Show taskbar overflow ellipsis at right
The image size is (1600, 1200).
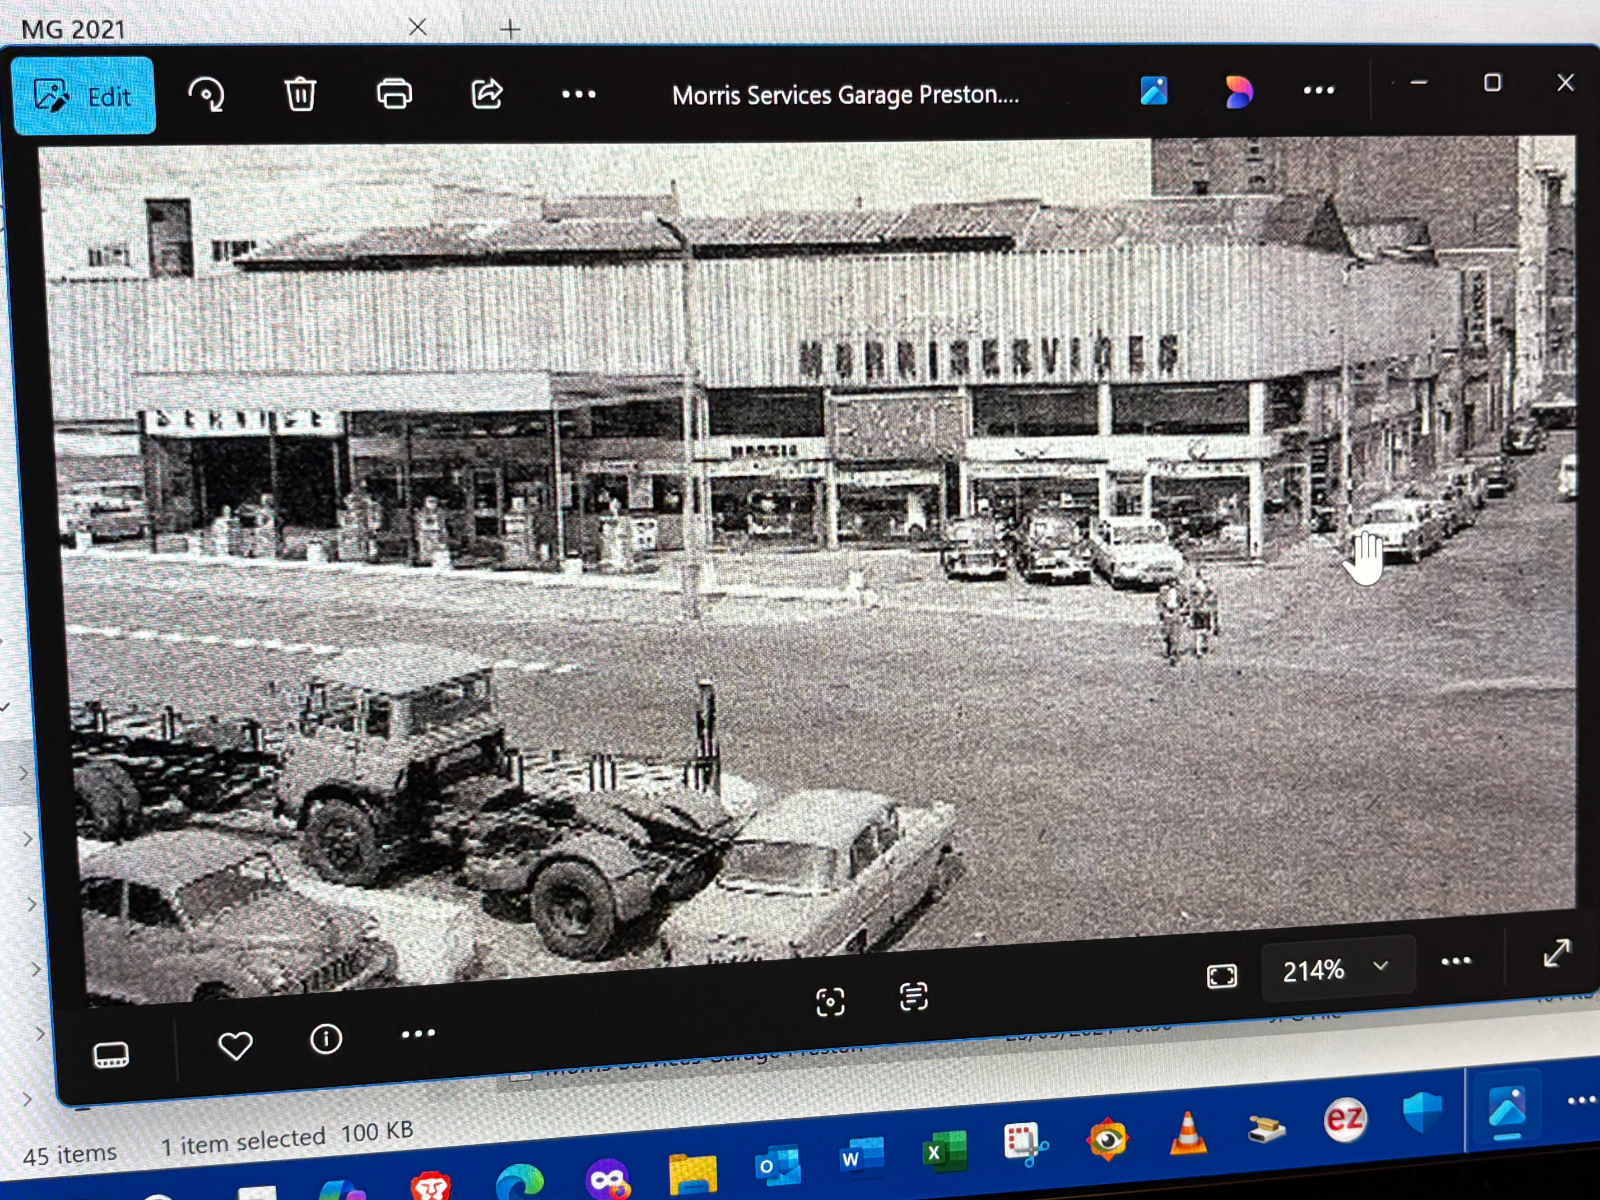click(1582, 1101)
